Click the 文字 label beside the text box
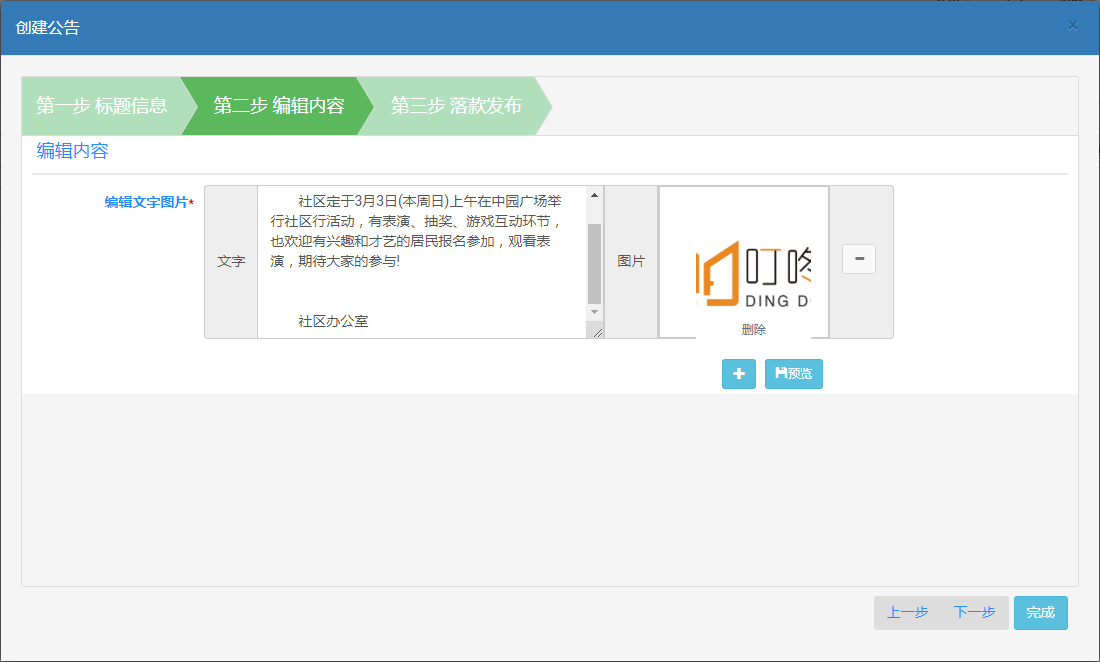The width and height of the screenshot is (1100, 662). 231,262
